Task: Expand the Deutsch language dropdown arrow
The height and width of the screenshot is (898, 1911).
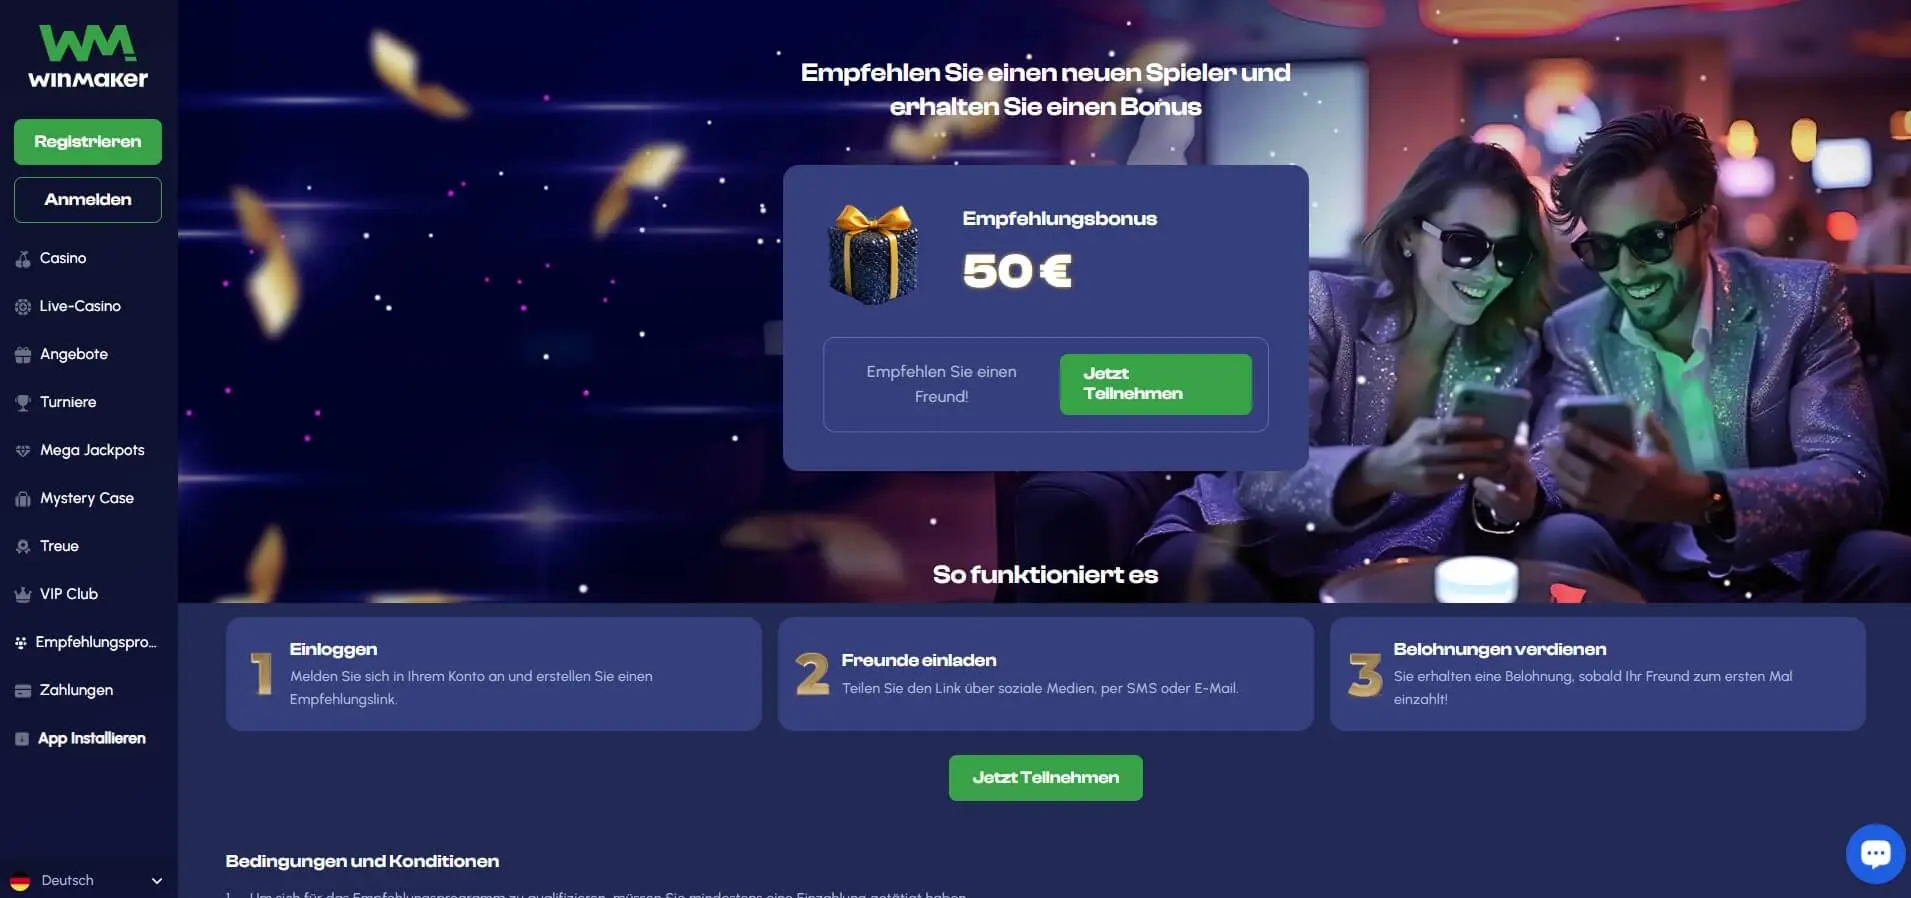Action: tap(157, 881)
